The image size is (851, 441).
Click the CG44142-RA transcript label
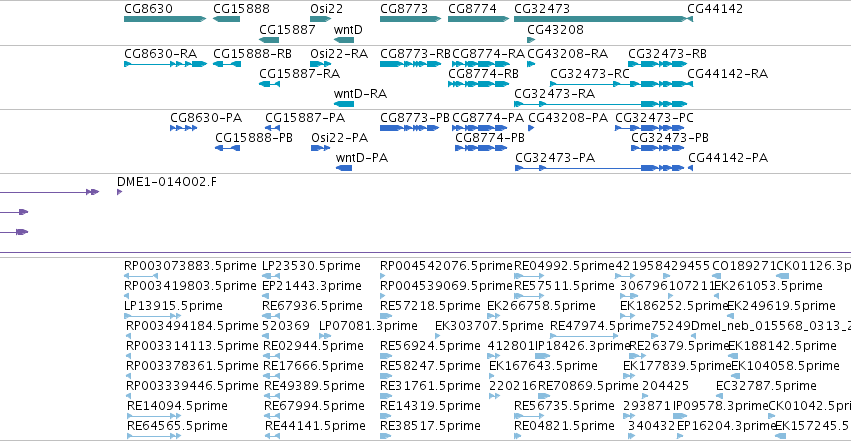point(727,74)
